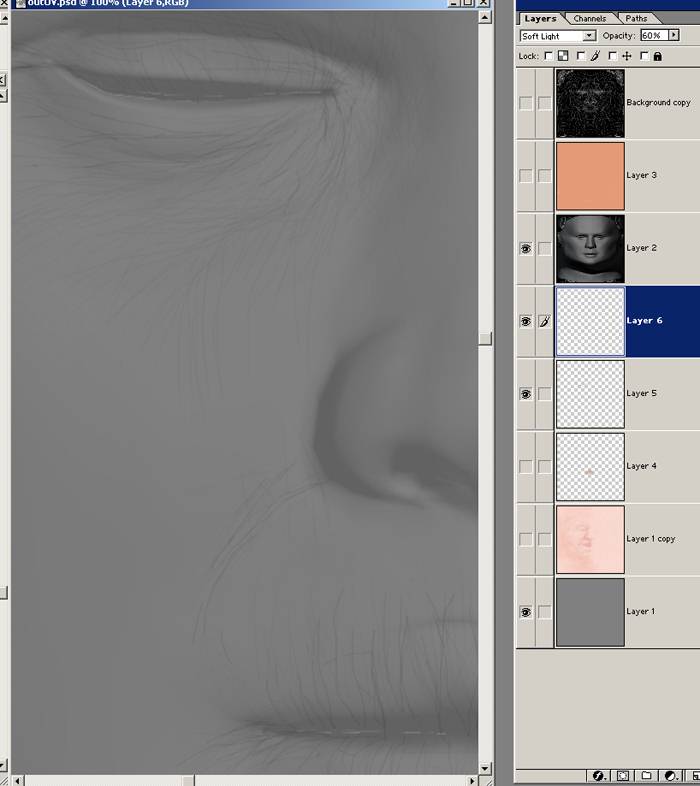Enable lock transparent pixels checkbox
Screen dimensions: 700x786
(549, 56)
